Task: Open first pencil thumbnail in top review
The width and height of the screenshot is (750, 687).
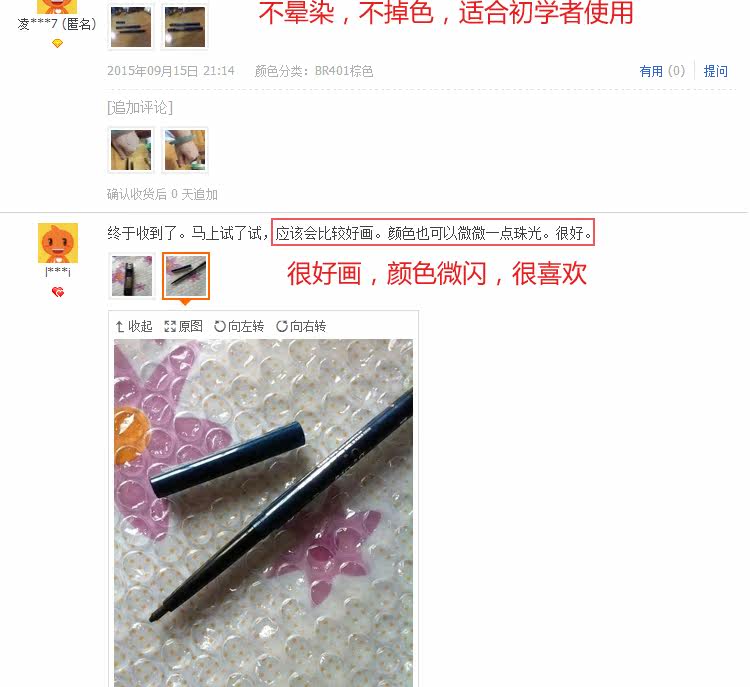Action: pyautogui.click(x=131, y=26)
